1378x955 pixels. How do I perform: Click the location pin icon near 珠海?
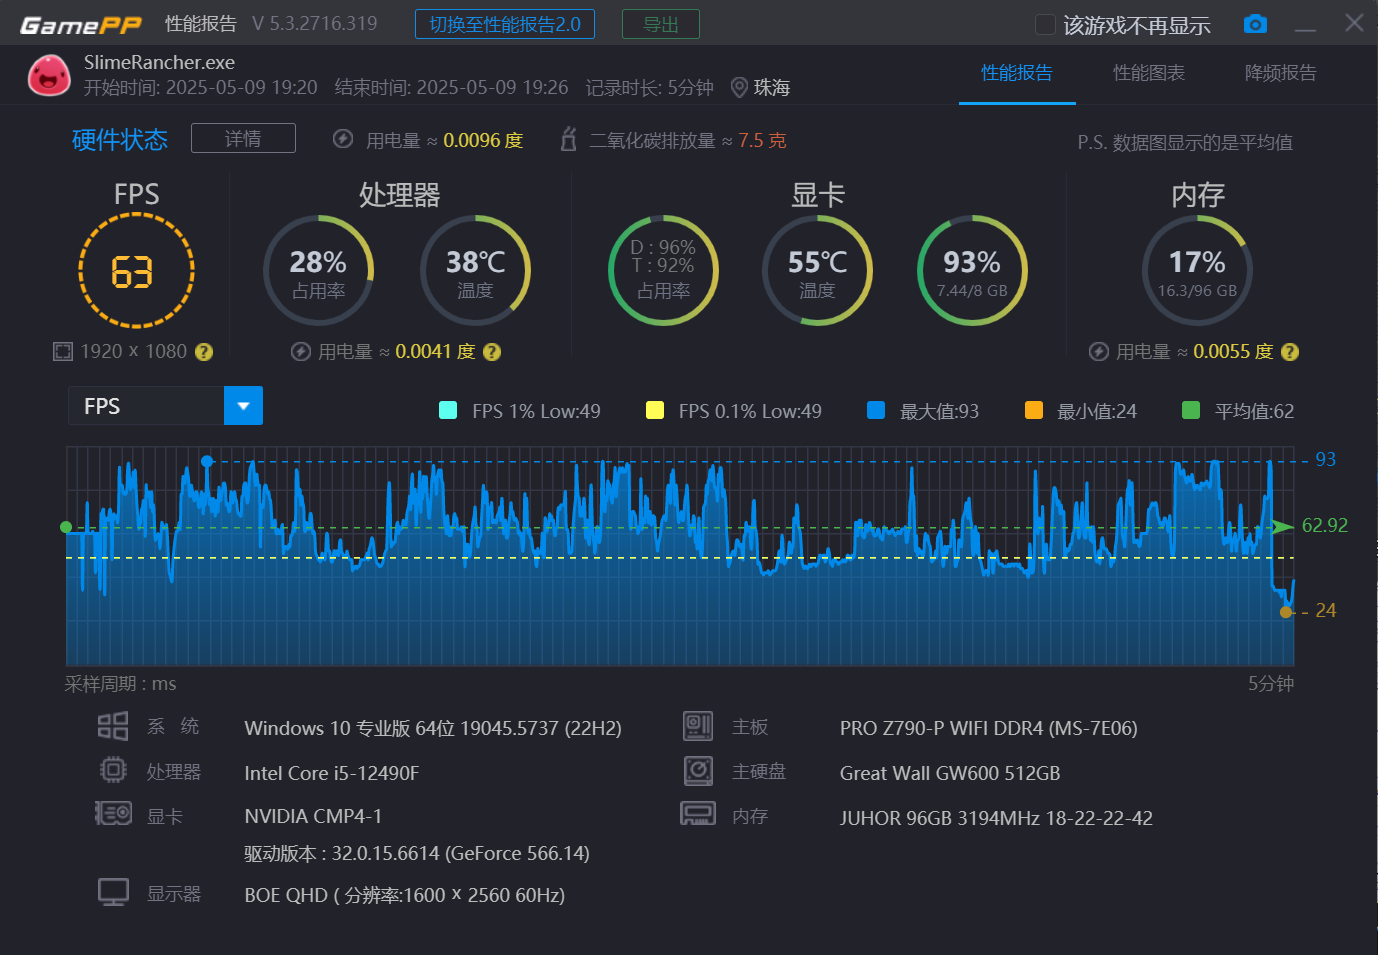pos(739,88)
